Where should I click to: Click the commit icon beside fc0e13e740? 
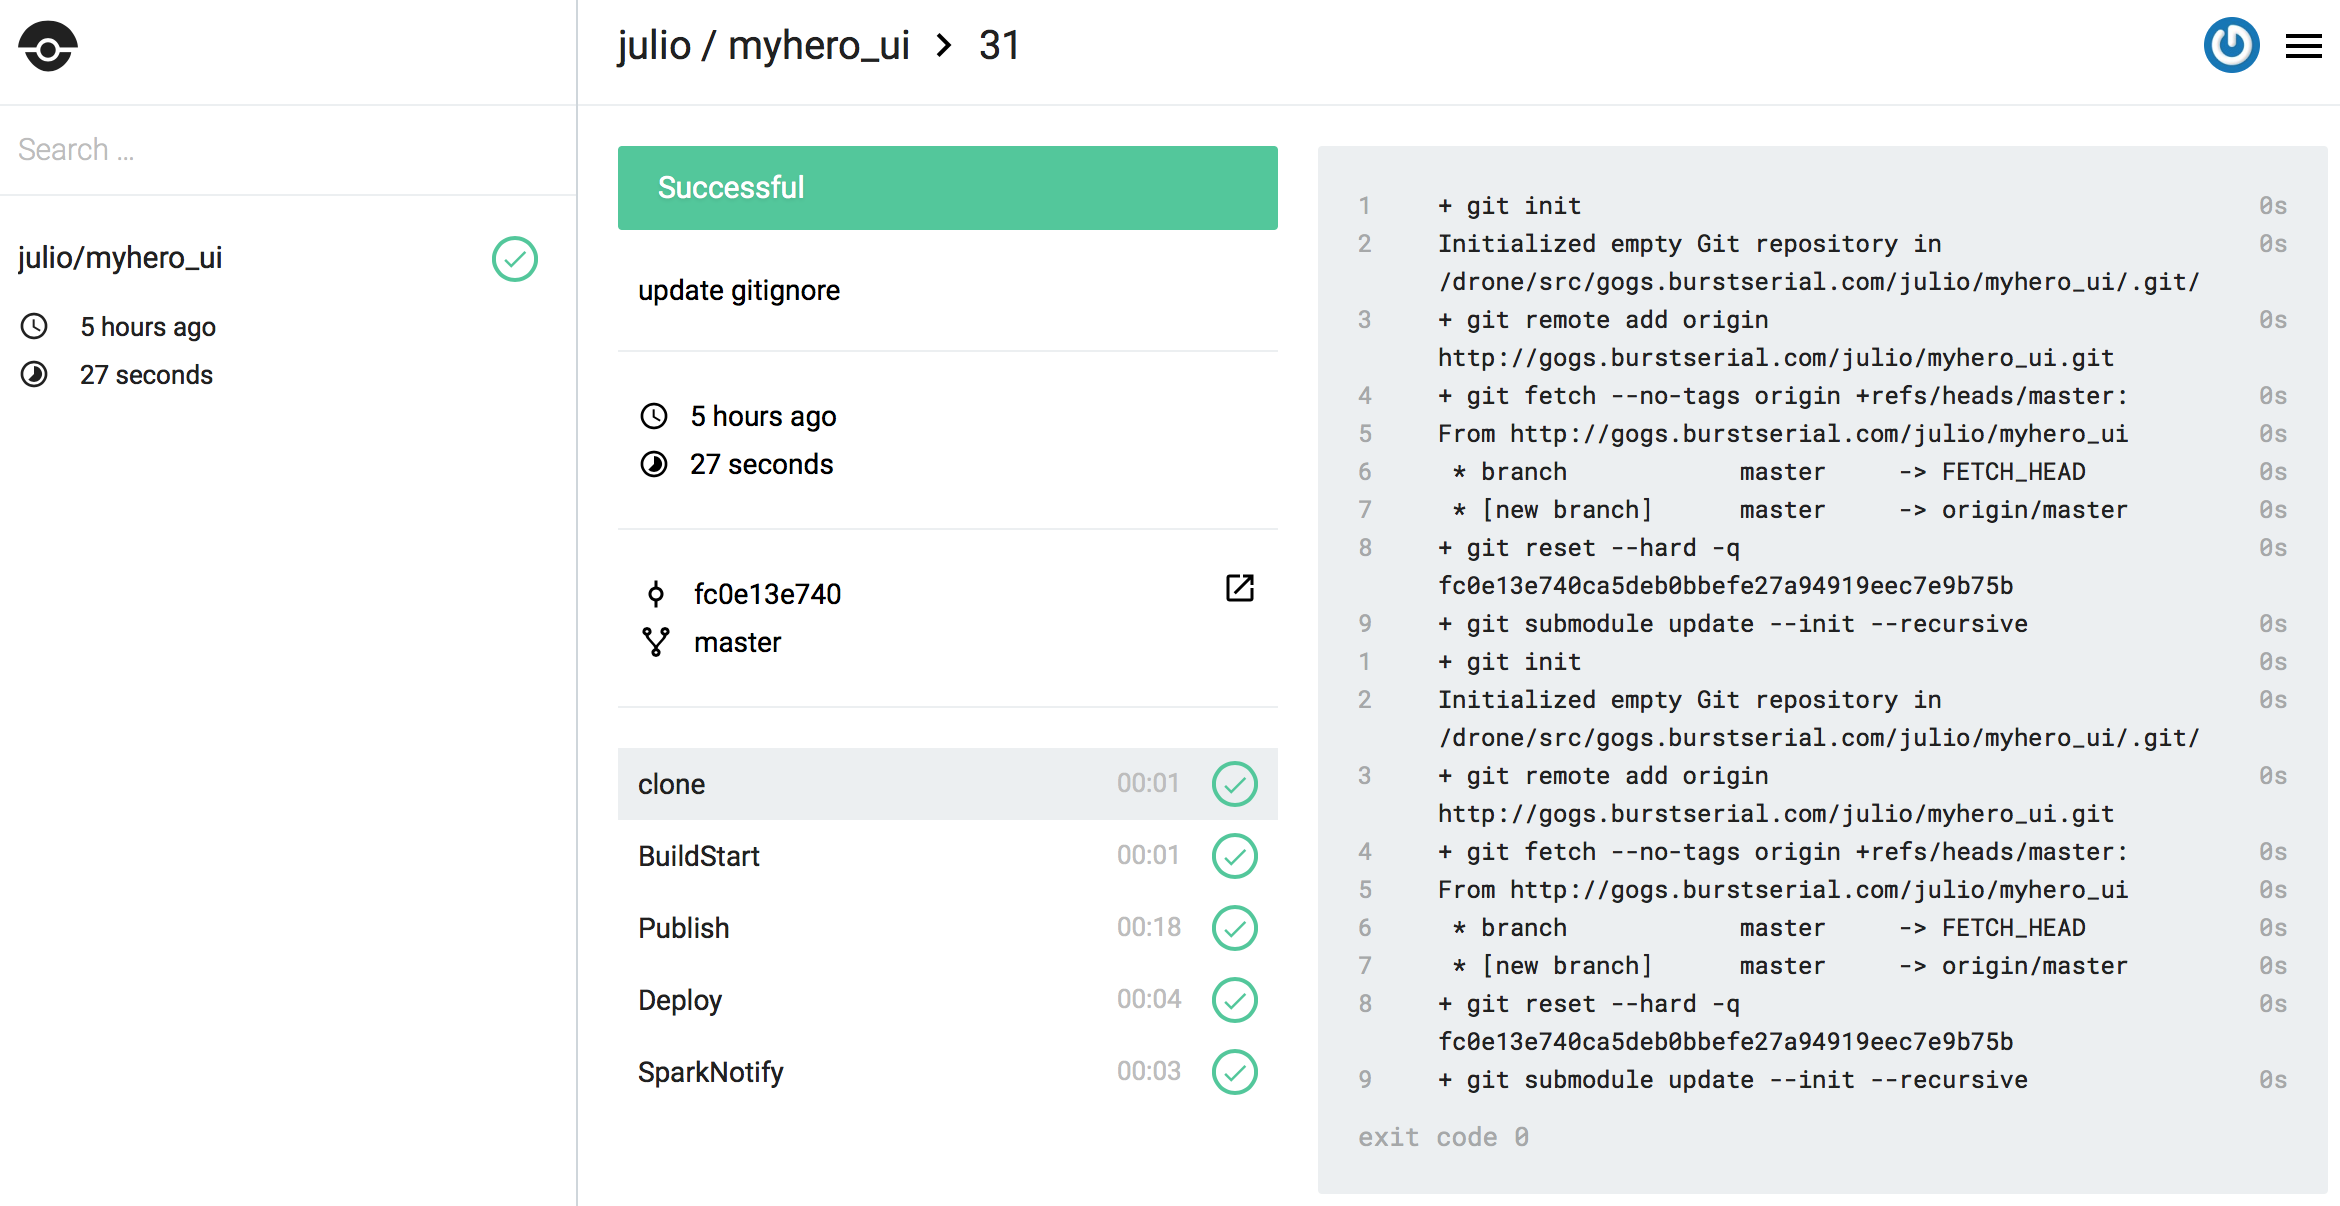[655, 594]
